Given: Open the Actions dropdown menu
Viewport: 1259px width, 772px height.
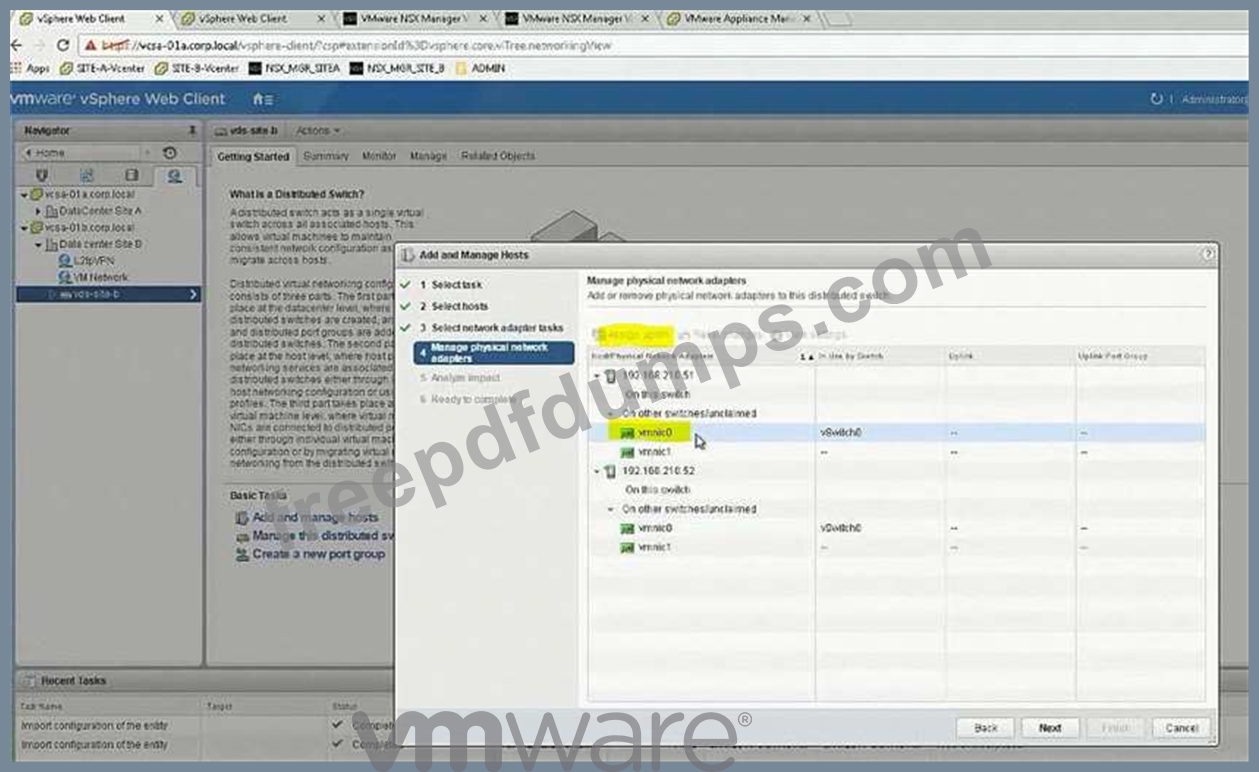Looking at the screenshot, I should [318, 131].
